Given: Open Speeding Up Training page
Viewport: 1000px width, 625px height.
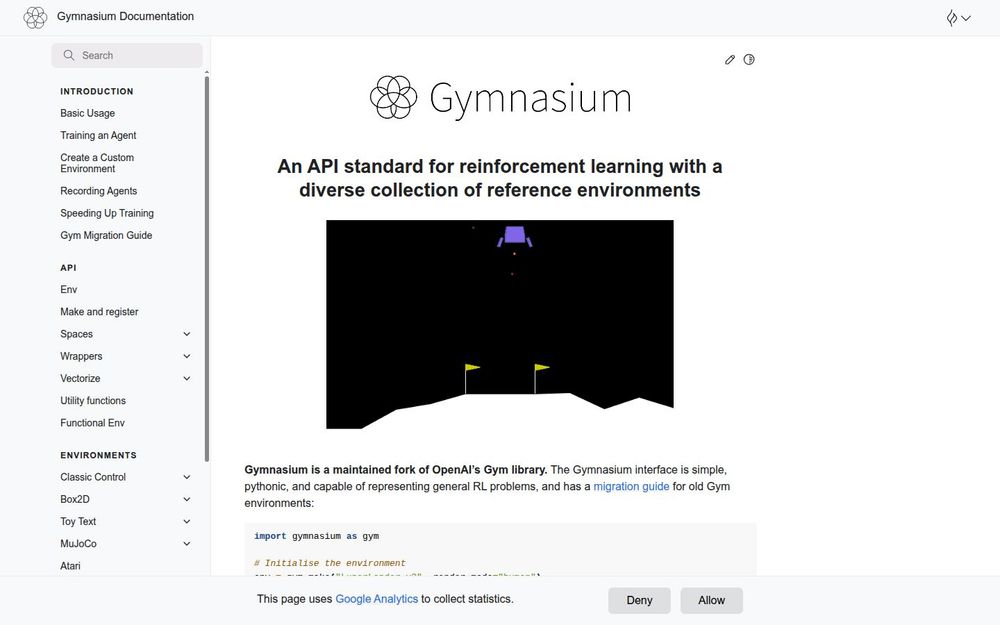Looking at the screenshot, I should (107, 213).
